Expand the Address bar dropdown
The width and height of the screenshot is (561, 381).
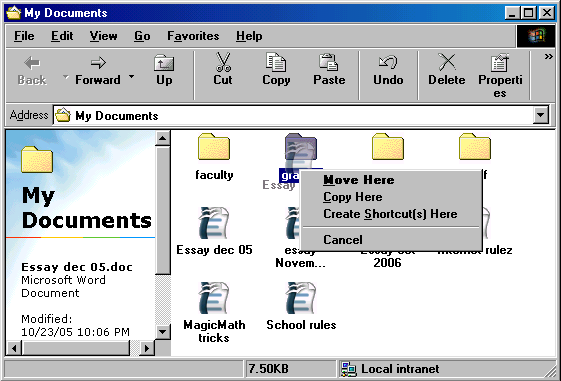tap(541, 115)
